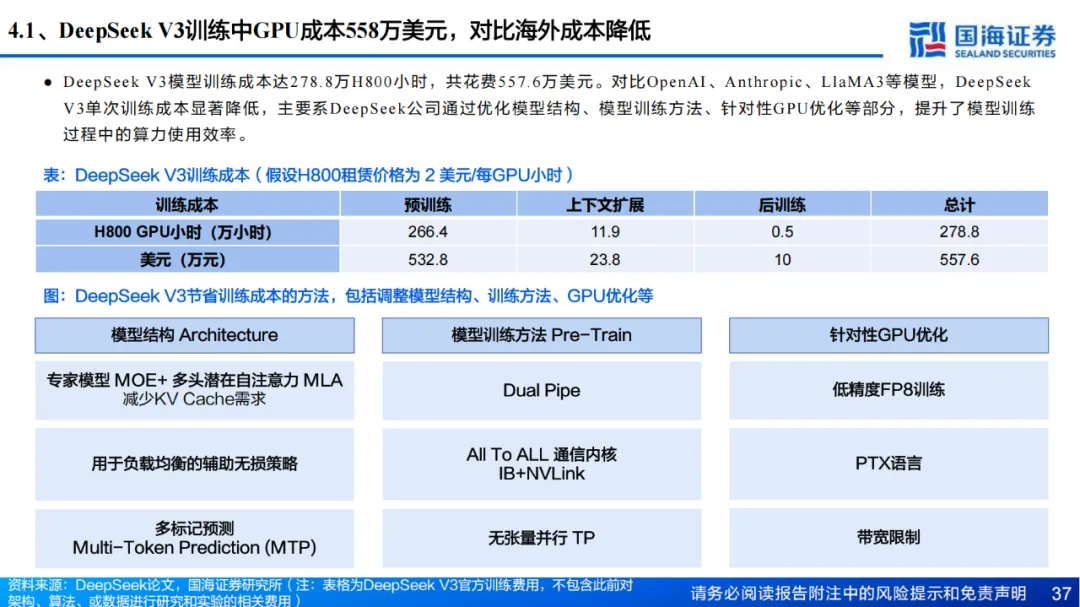Select the value 10 in the post-training column

782,260
